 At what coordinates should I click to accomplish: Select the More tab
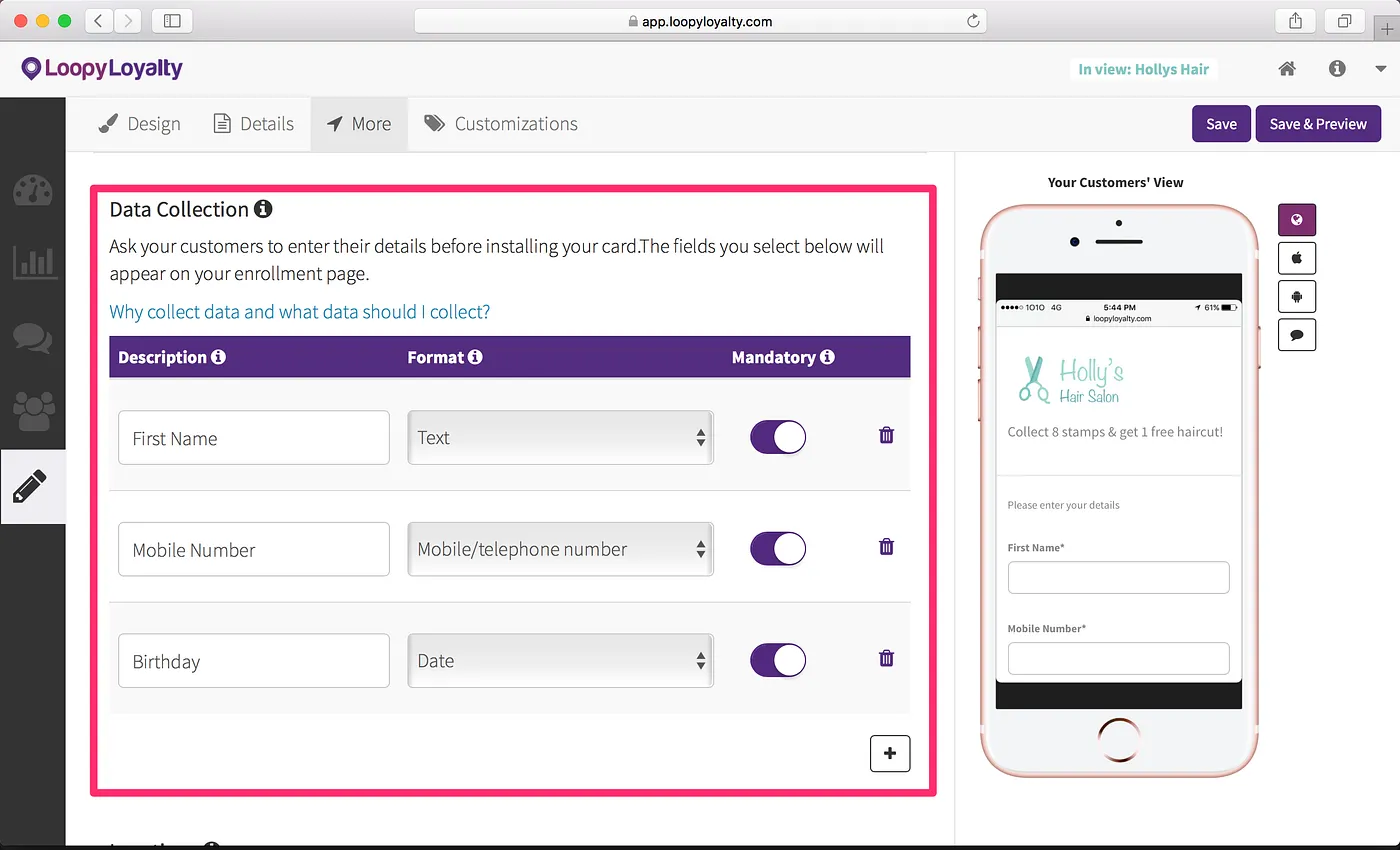pyautogui.click(x=359, y=124)
